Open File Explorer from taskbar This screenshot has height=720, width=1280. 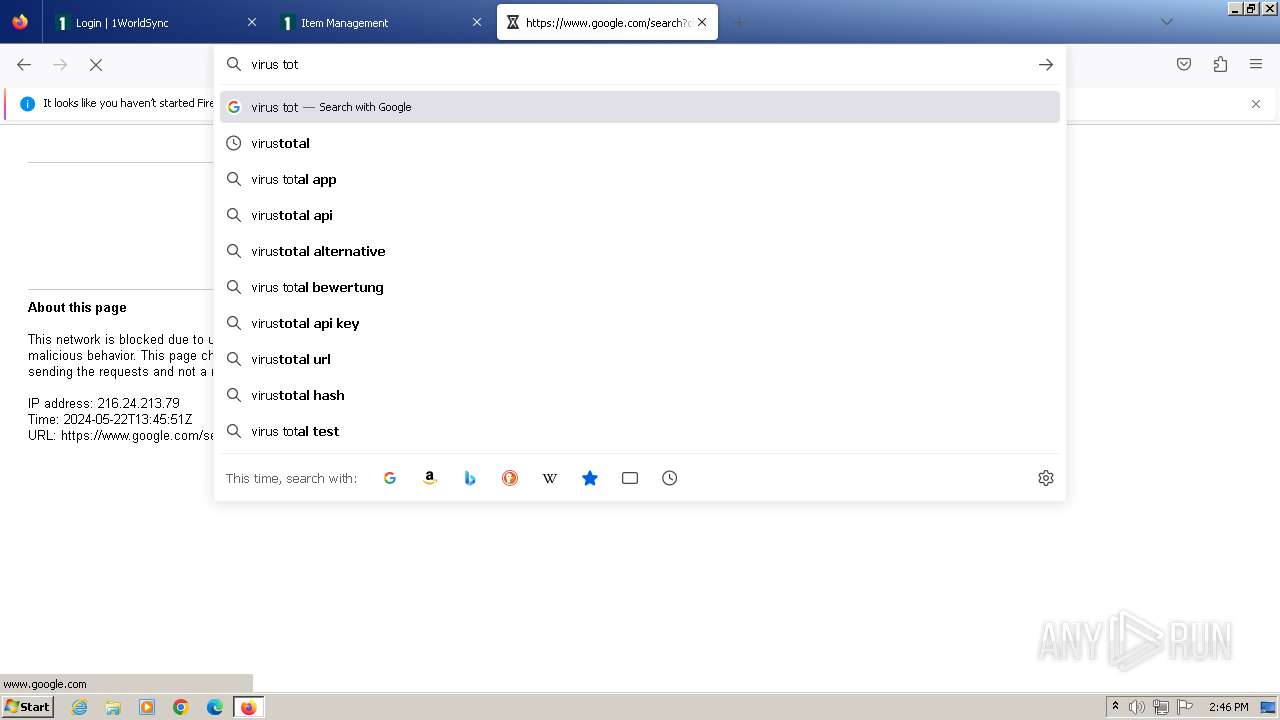[113, 707]
